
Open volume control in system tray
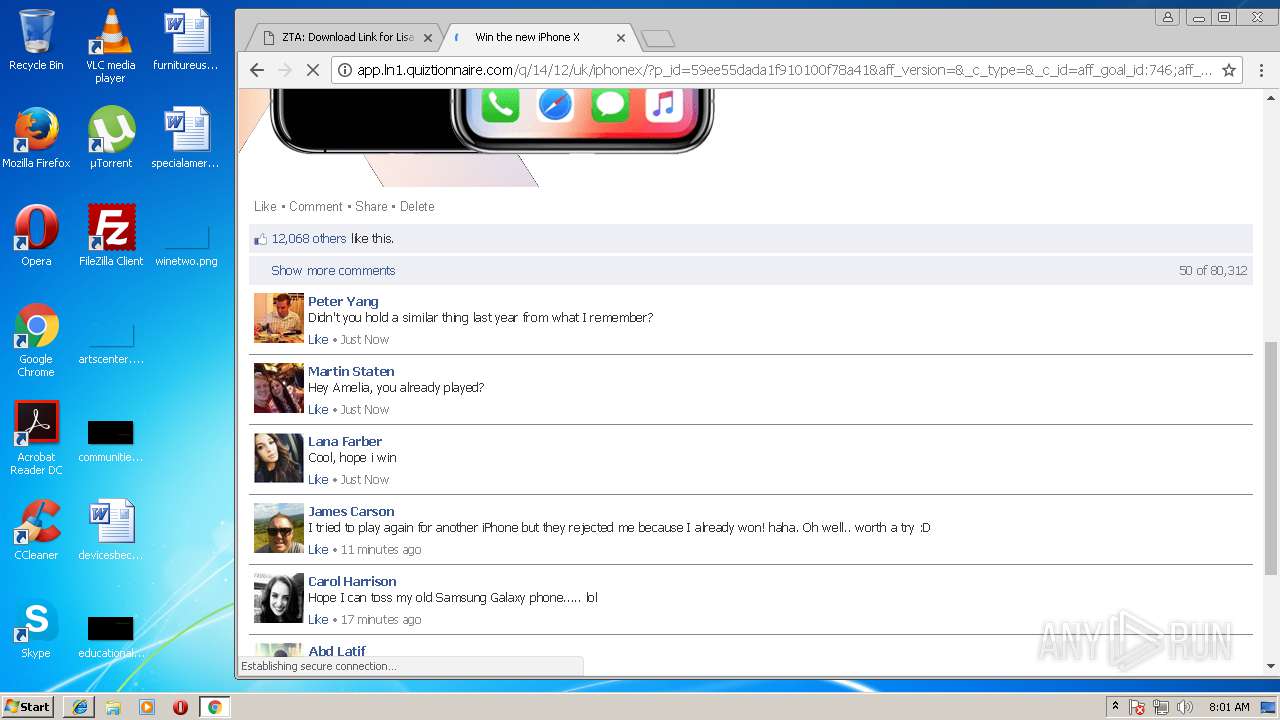pyautogui.click(x=1185, y=707)
